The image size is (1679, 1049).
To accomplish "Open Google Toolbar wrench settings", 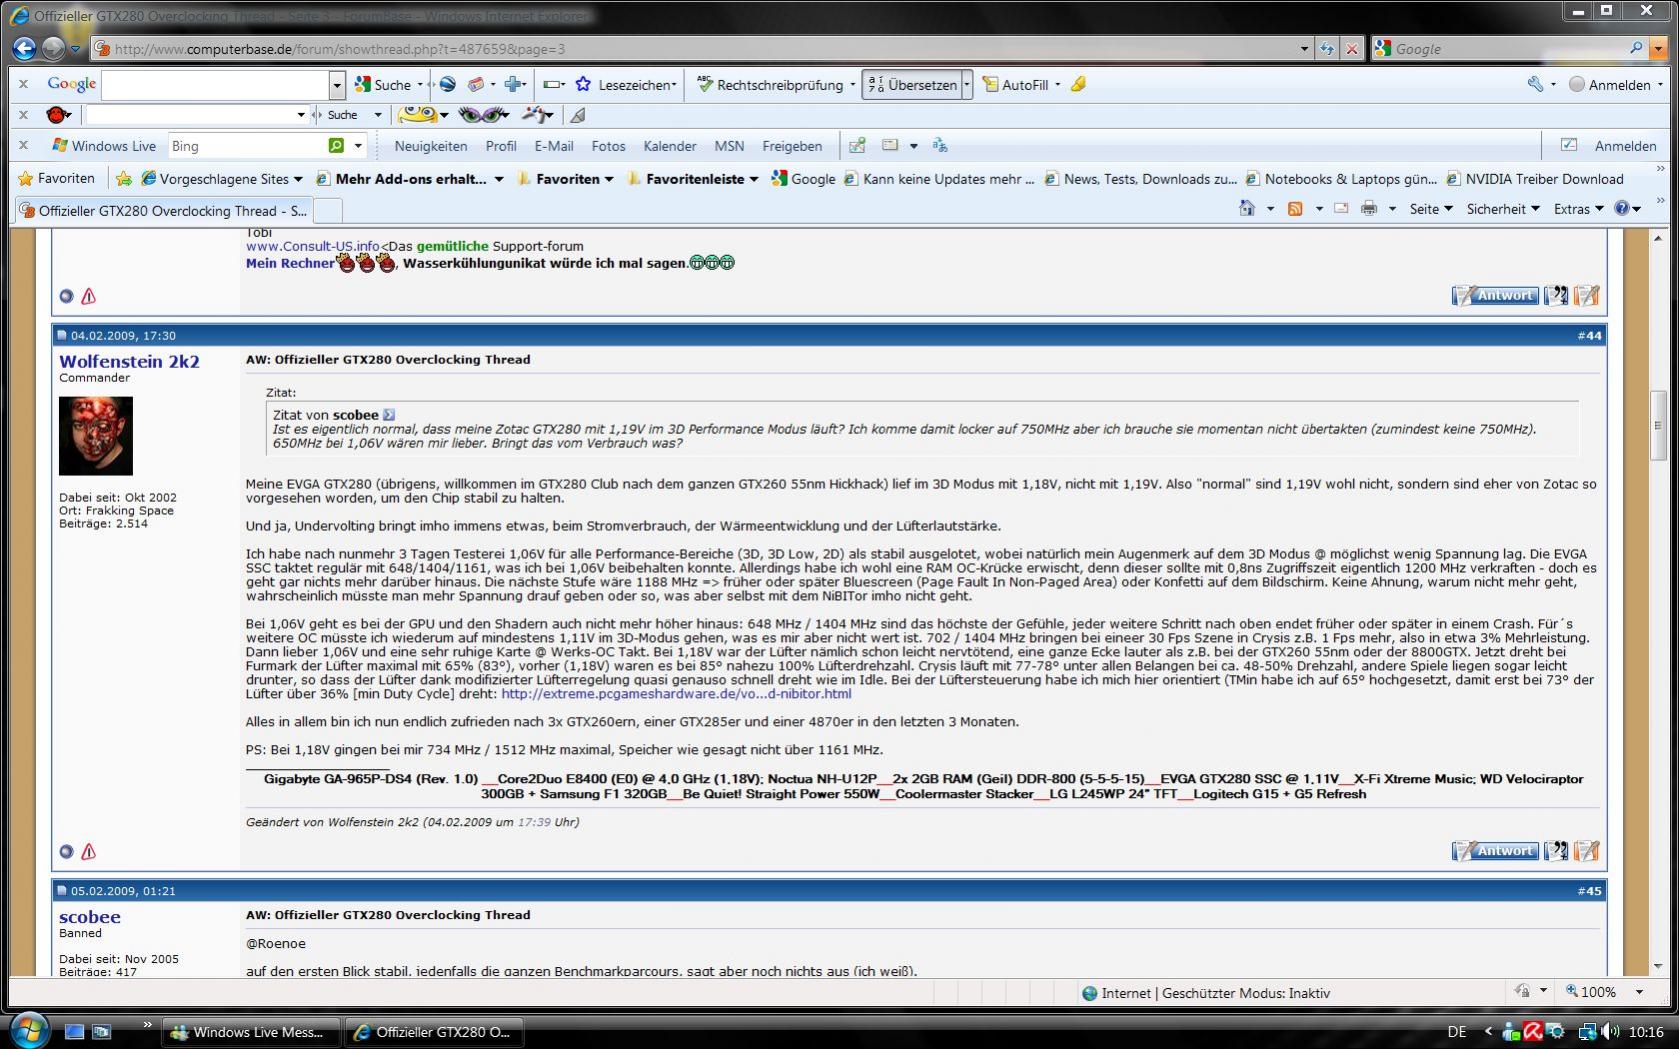I will pos(1535,85).
